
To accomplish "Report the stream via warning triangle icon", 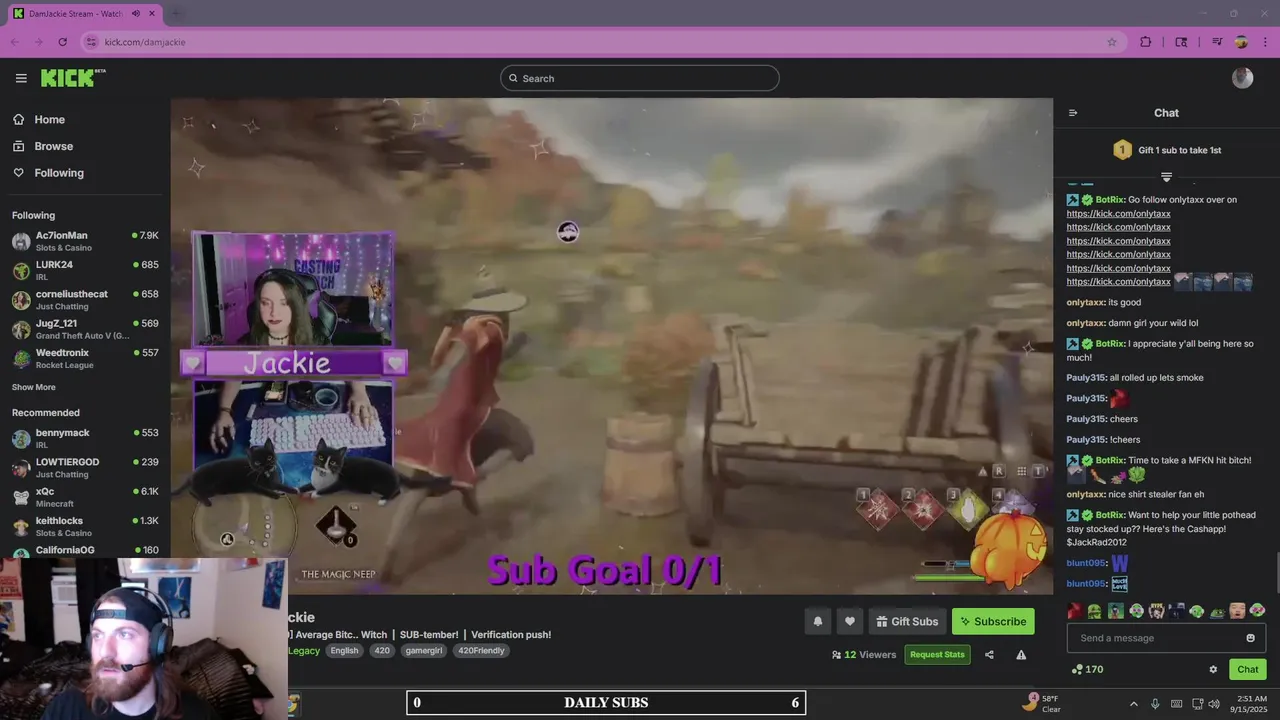I will [x=1021, y=655].
